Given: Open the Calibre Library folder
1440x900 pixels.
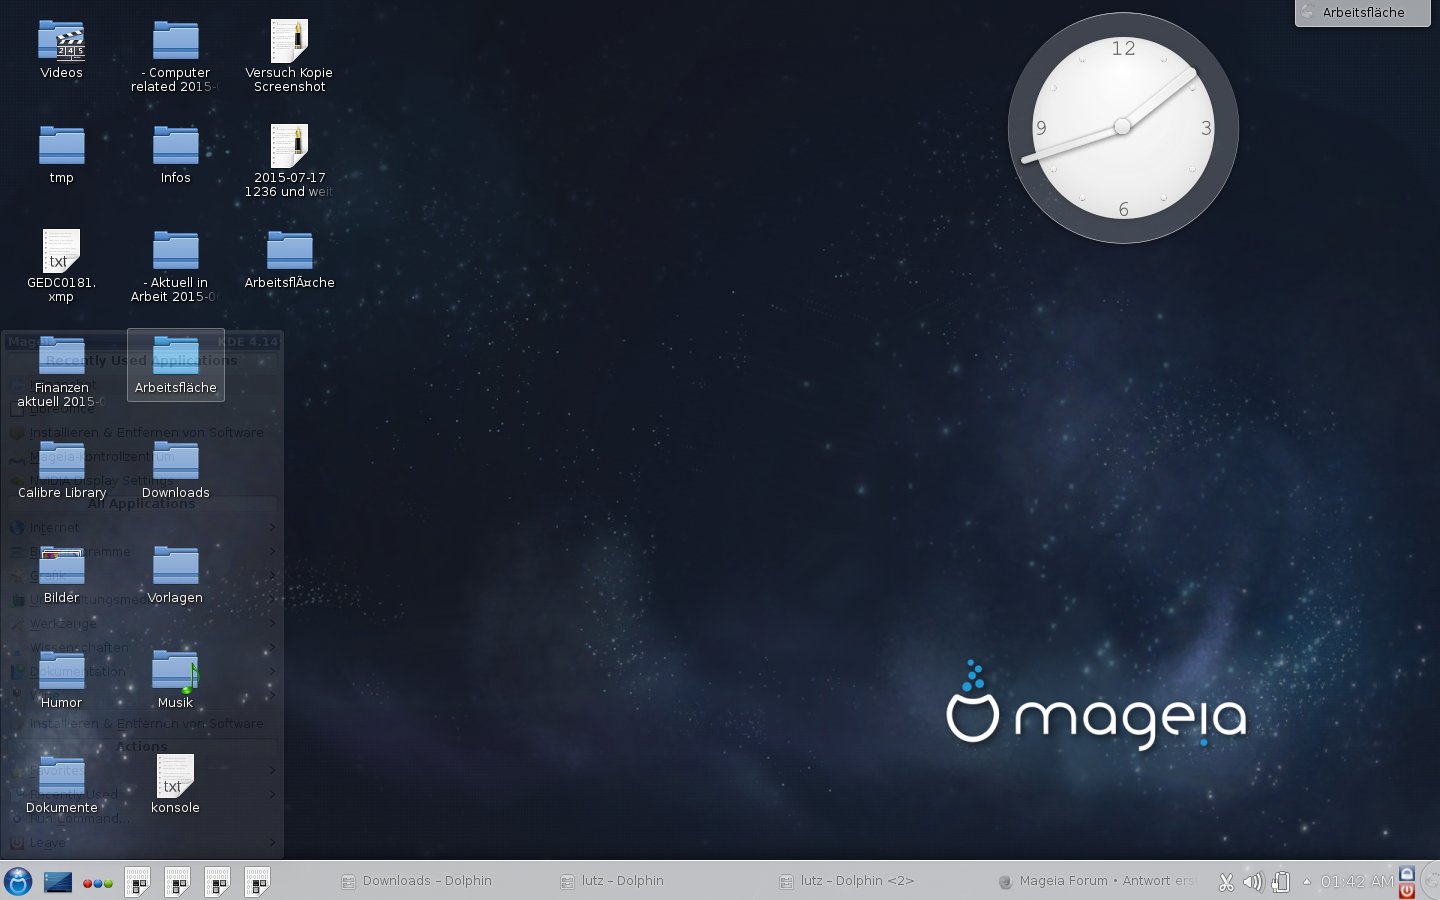Looking at the screenshot, I should [x=61, y=470].
